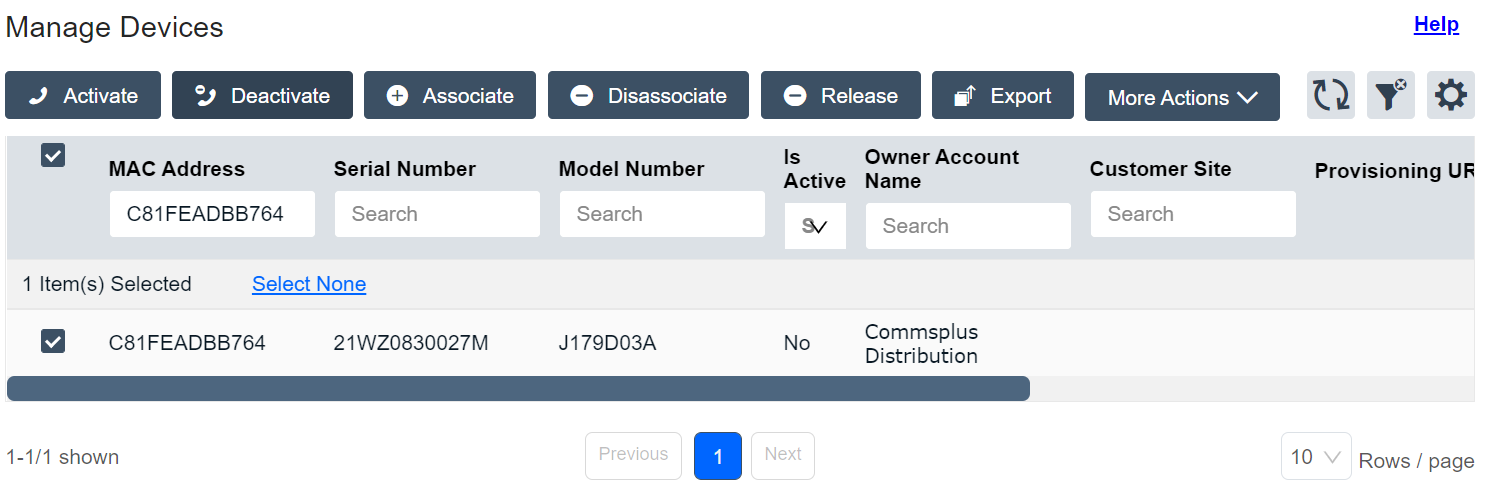The height and width of the screenshot is (481, 1488).
Task: Click the plus icon on Associate
Action: [x=397, y=96]
